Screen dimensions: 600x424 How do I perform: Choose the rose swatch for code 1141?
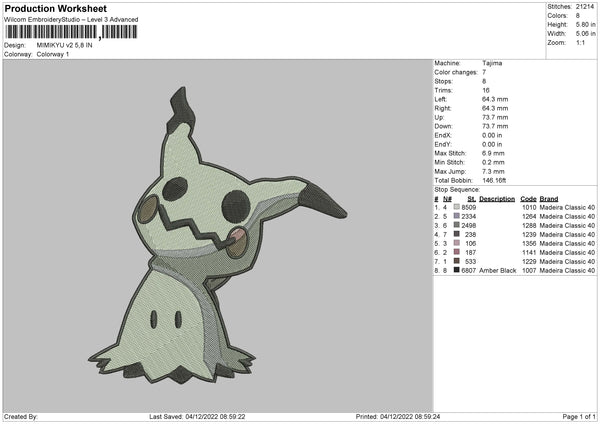click(x=457, y=252)
